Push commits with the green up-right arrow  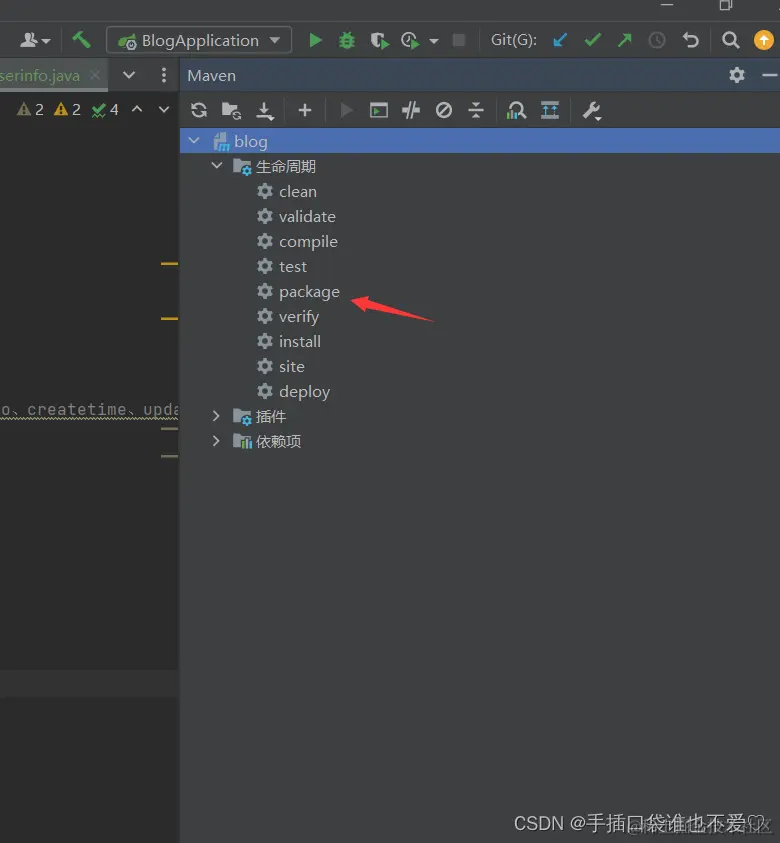(625, 40)
